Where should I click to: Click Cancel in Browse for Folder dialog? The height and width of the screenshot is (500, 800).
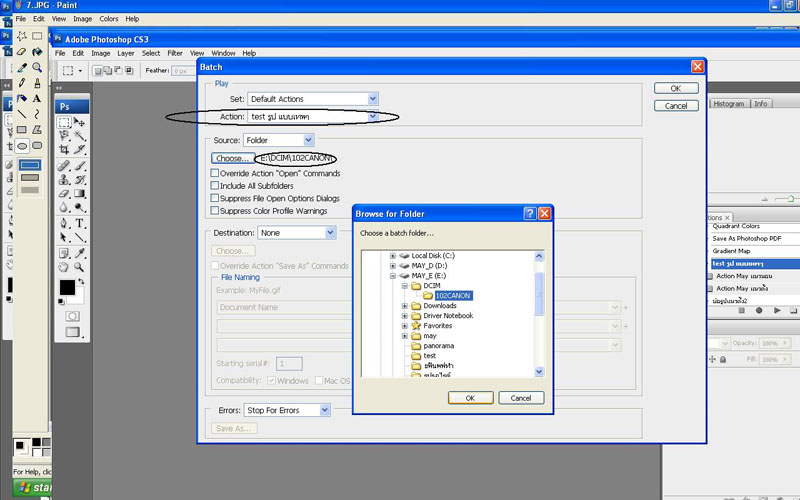coord(521,398)
